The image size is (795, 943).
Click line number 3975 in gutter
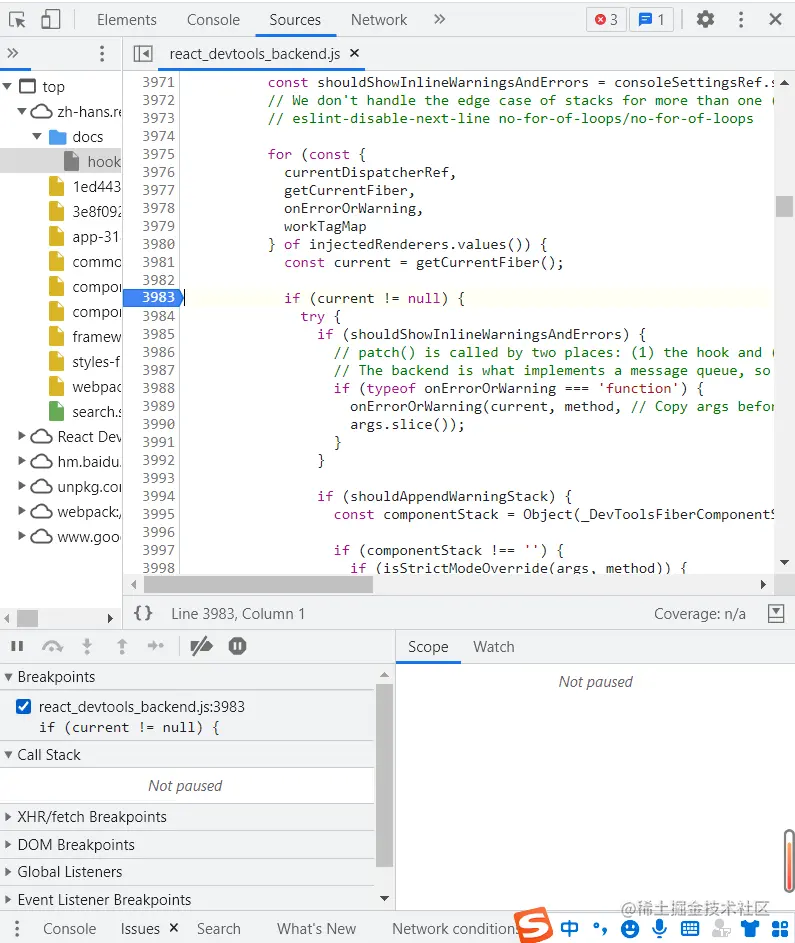[158, 154]
